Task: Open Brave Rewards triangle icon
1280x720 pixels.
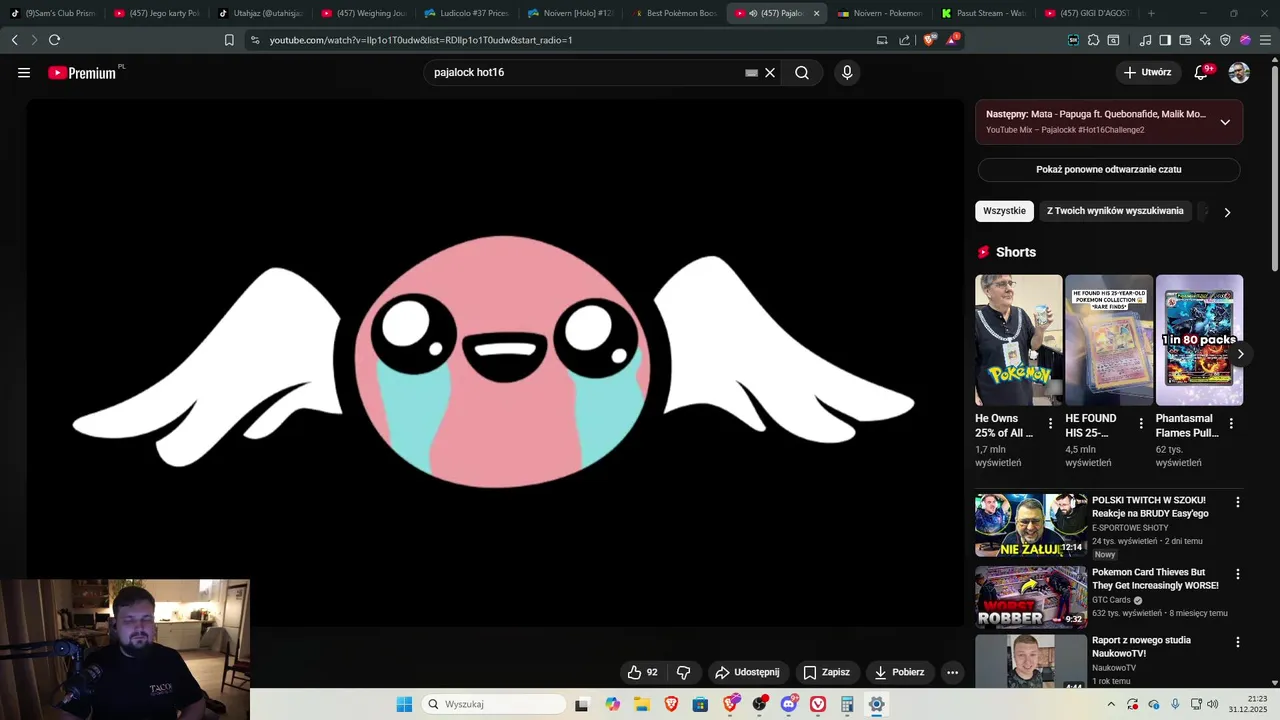Action: (952, 40)
